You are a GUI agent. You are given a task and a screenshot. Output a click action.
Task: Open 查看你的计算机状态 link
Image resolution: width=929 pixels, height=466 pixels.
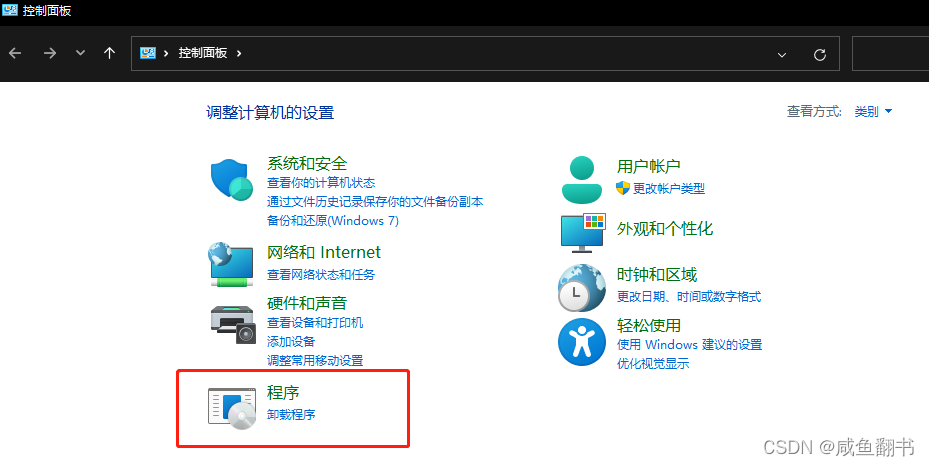click(321, 183)
